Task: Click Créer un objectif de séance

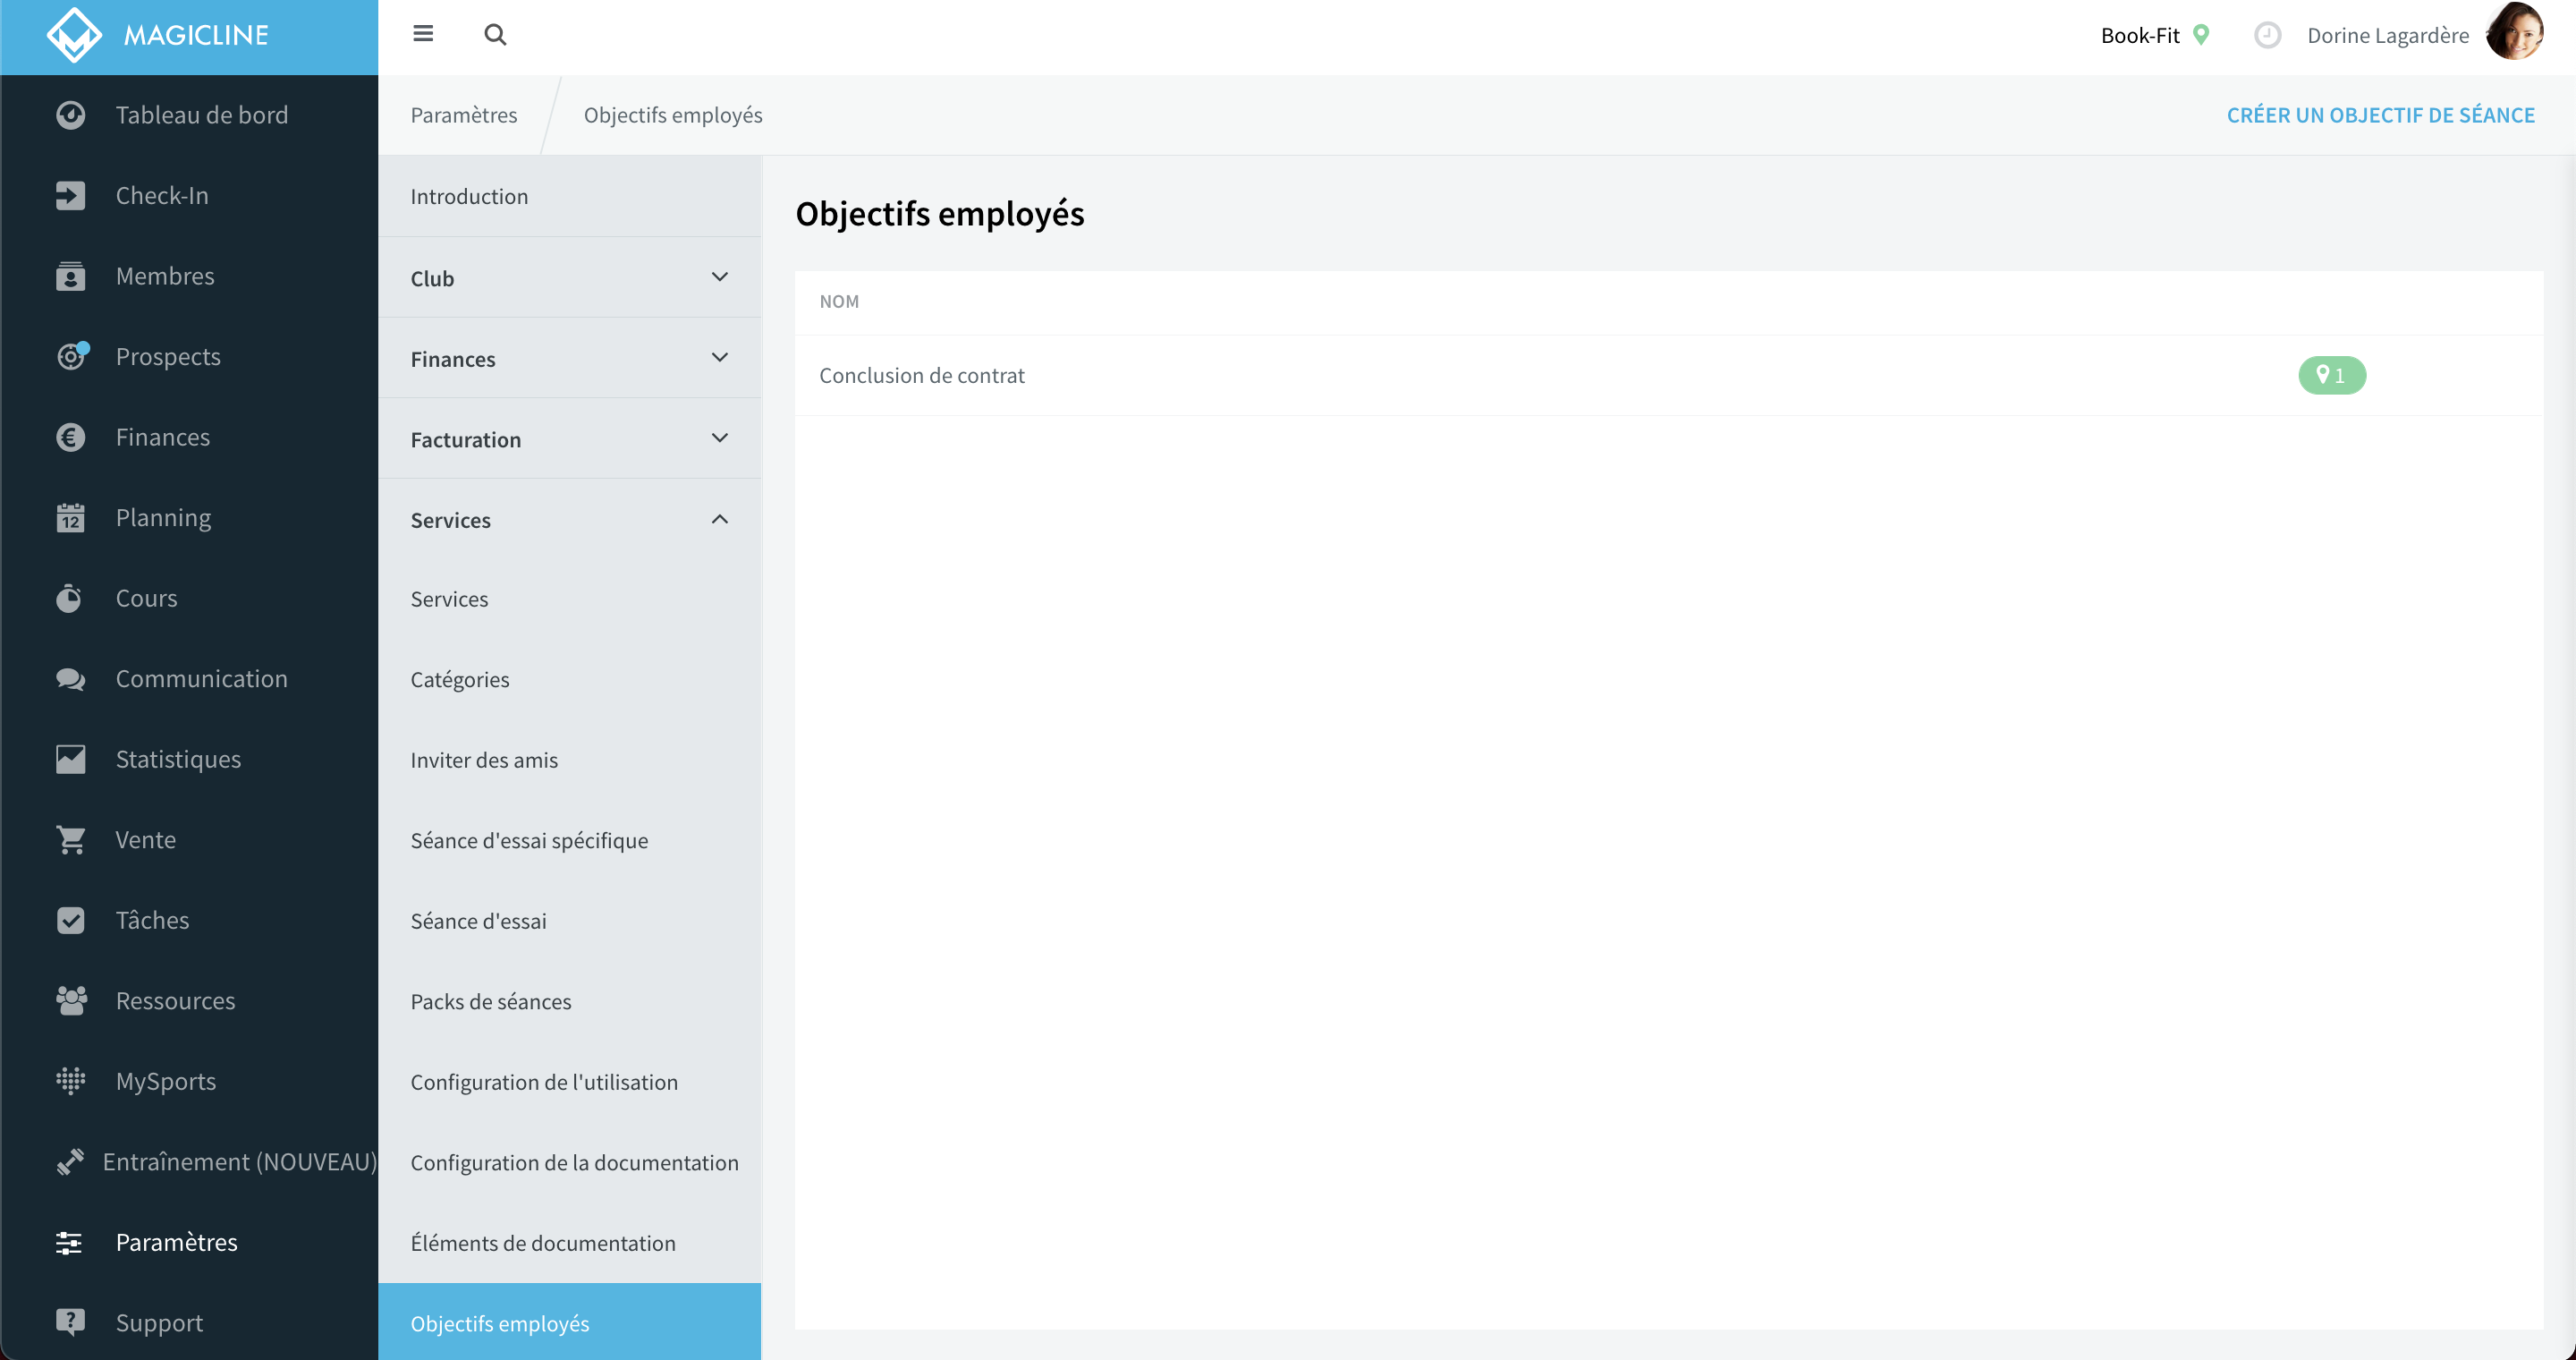Action: (x=2380, y=115)
